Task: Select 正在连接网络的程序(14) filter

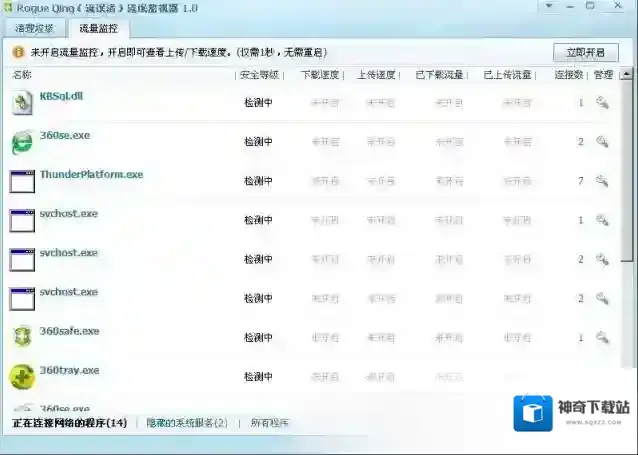Action: pyautogui.click(x=69, y=423)
